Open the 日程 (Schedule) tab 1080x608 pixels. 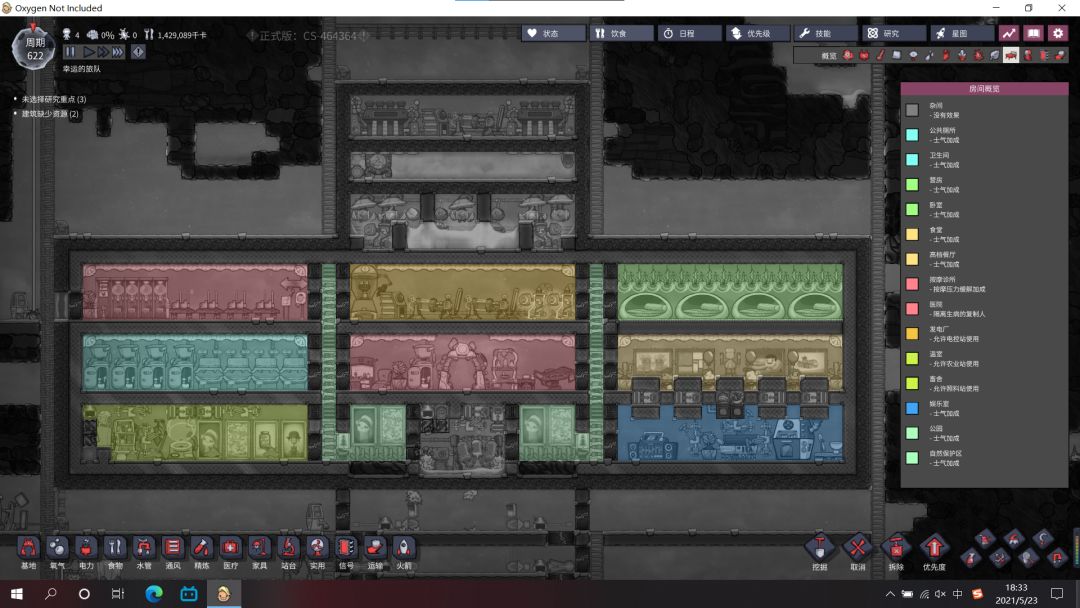tap(689, 33)
